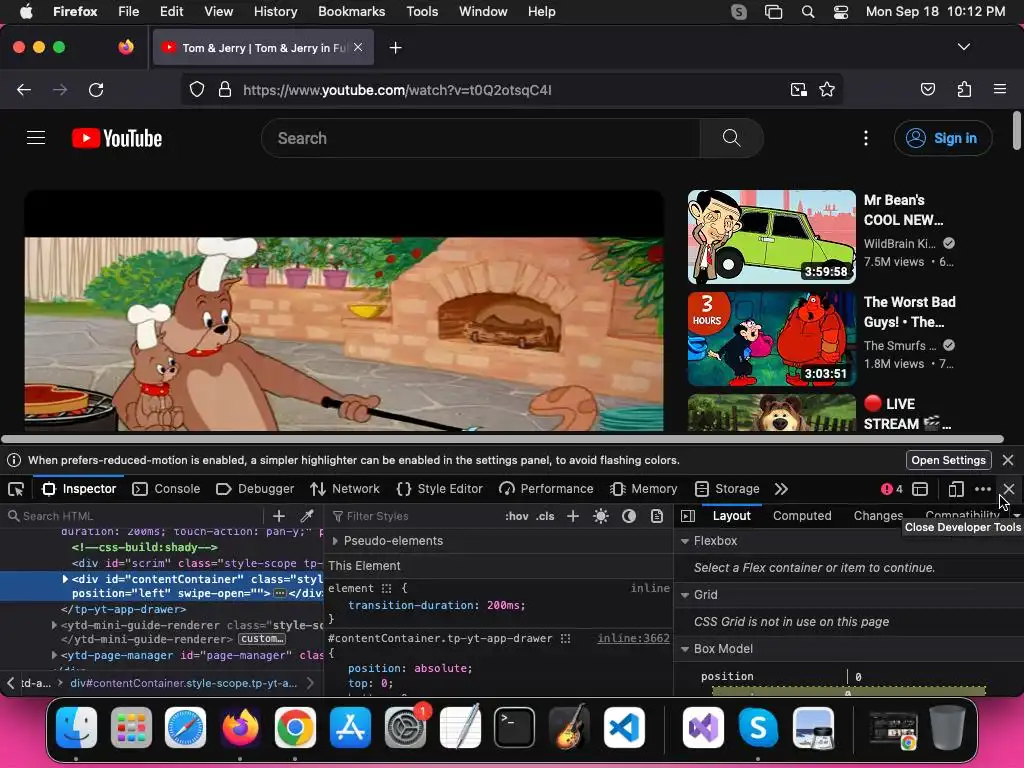Image resolution: width=1024 pixels, height=768 pixels.
Task: Toggle Responsive Design Mode icon
Action: tap(956, 489)
